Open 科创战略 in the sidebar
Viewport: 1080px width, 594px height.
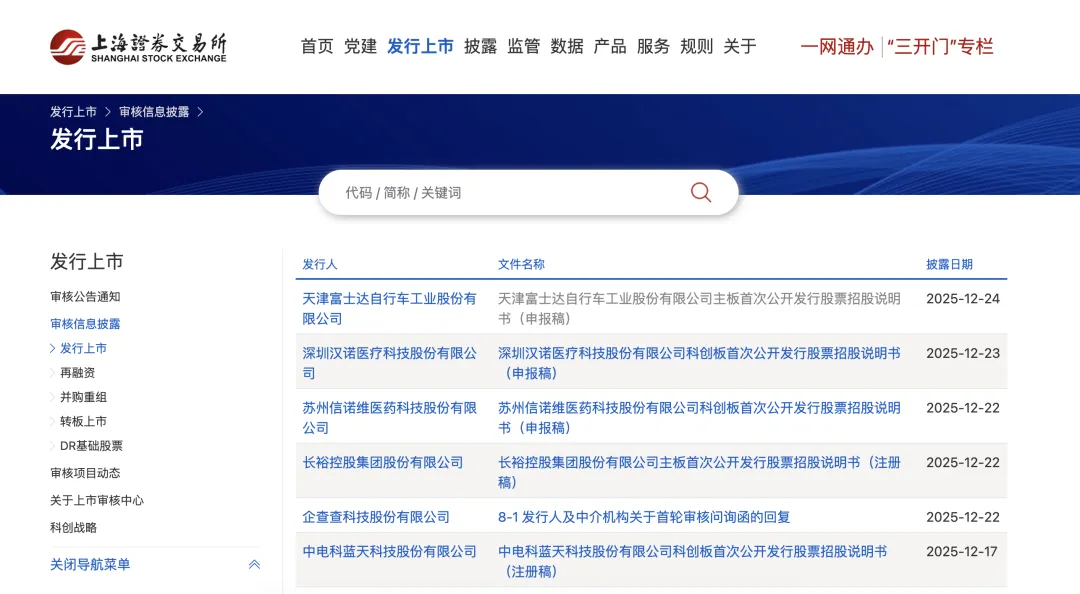coord(73,527)
